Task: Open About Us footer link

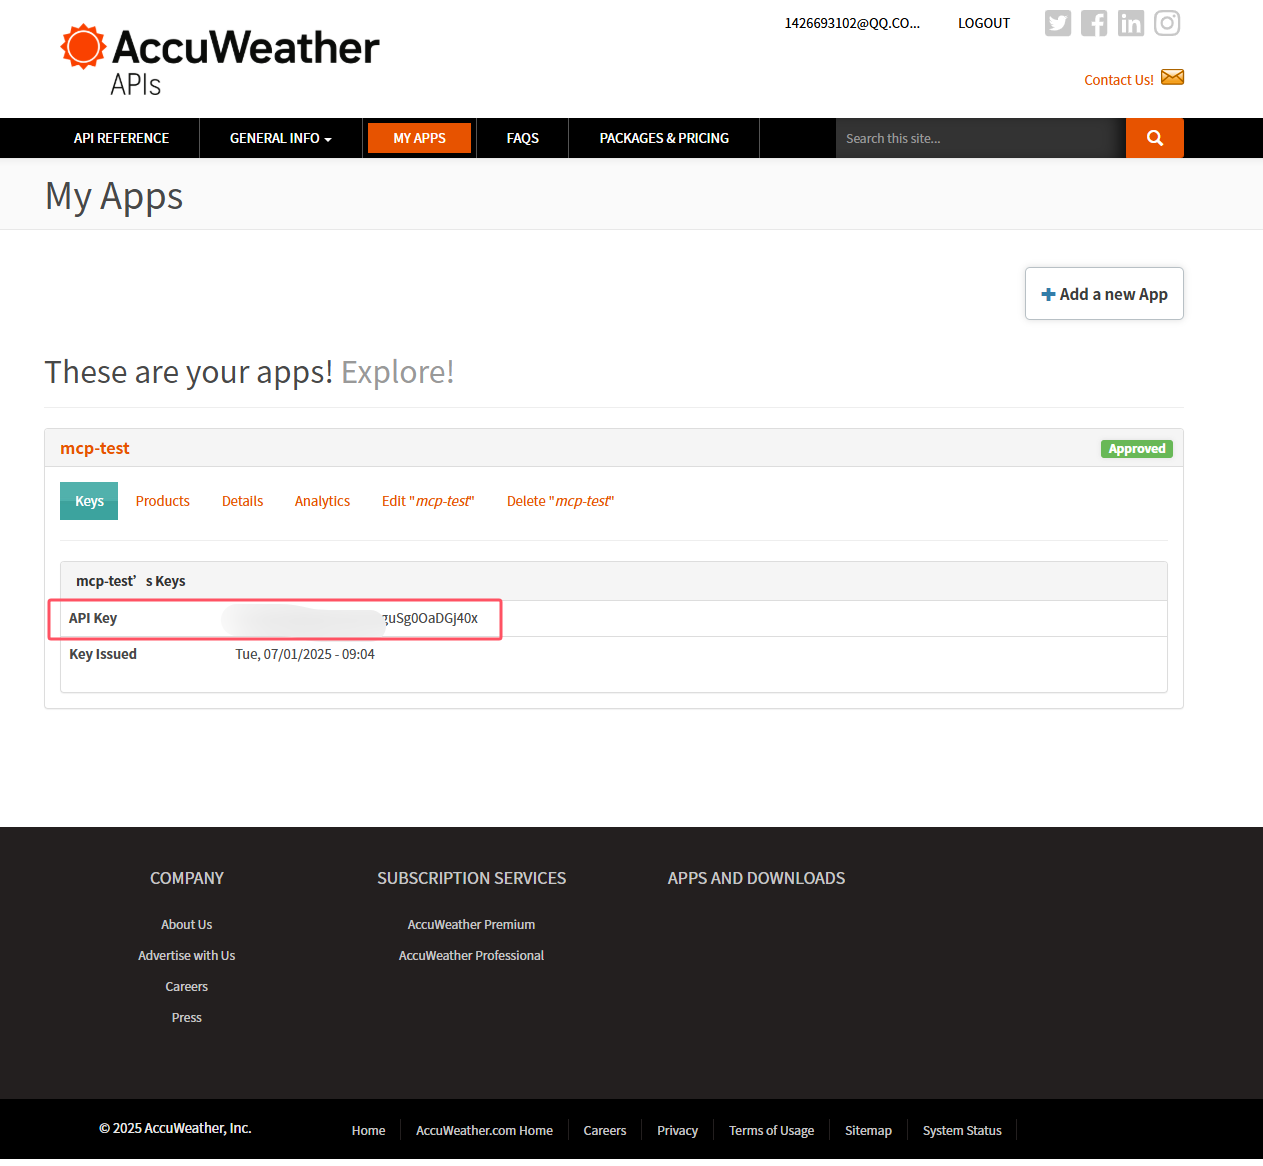Action: pos(187,924)
